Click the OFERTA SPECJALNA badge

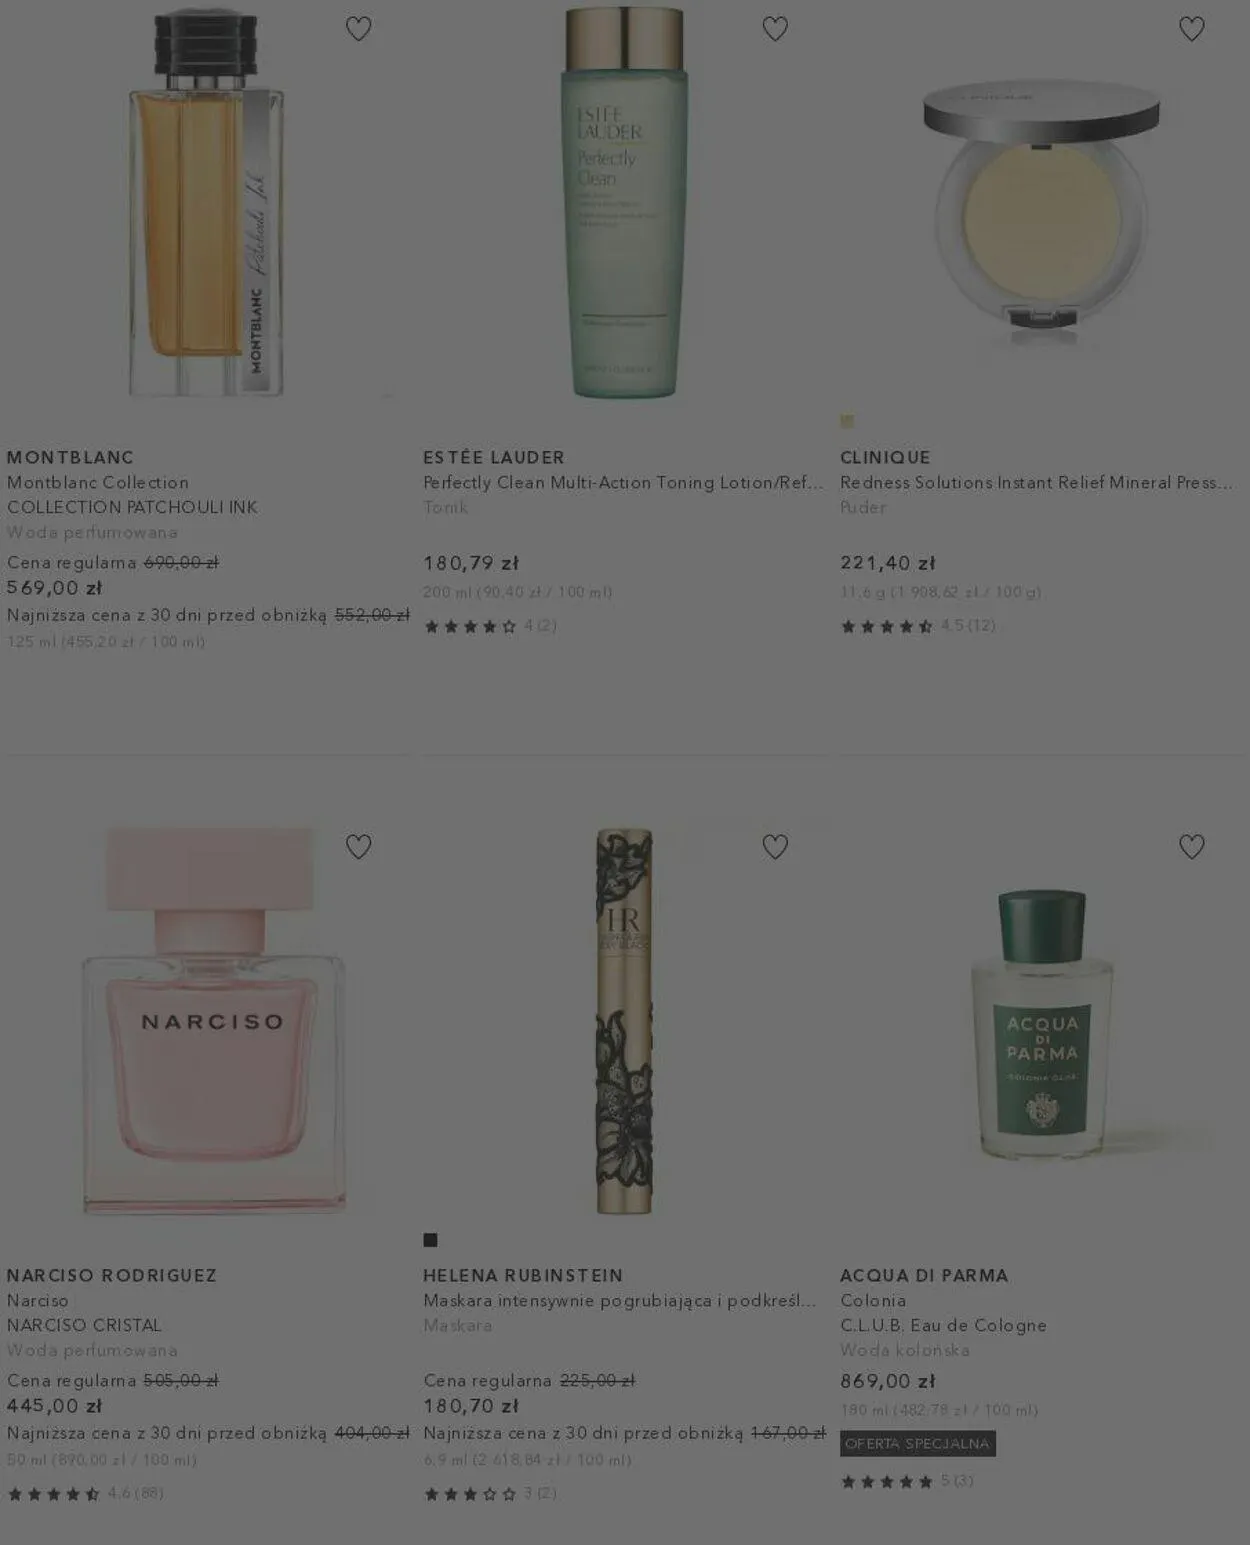click(x=917, y=1443)
